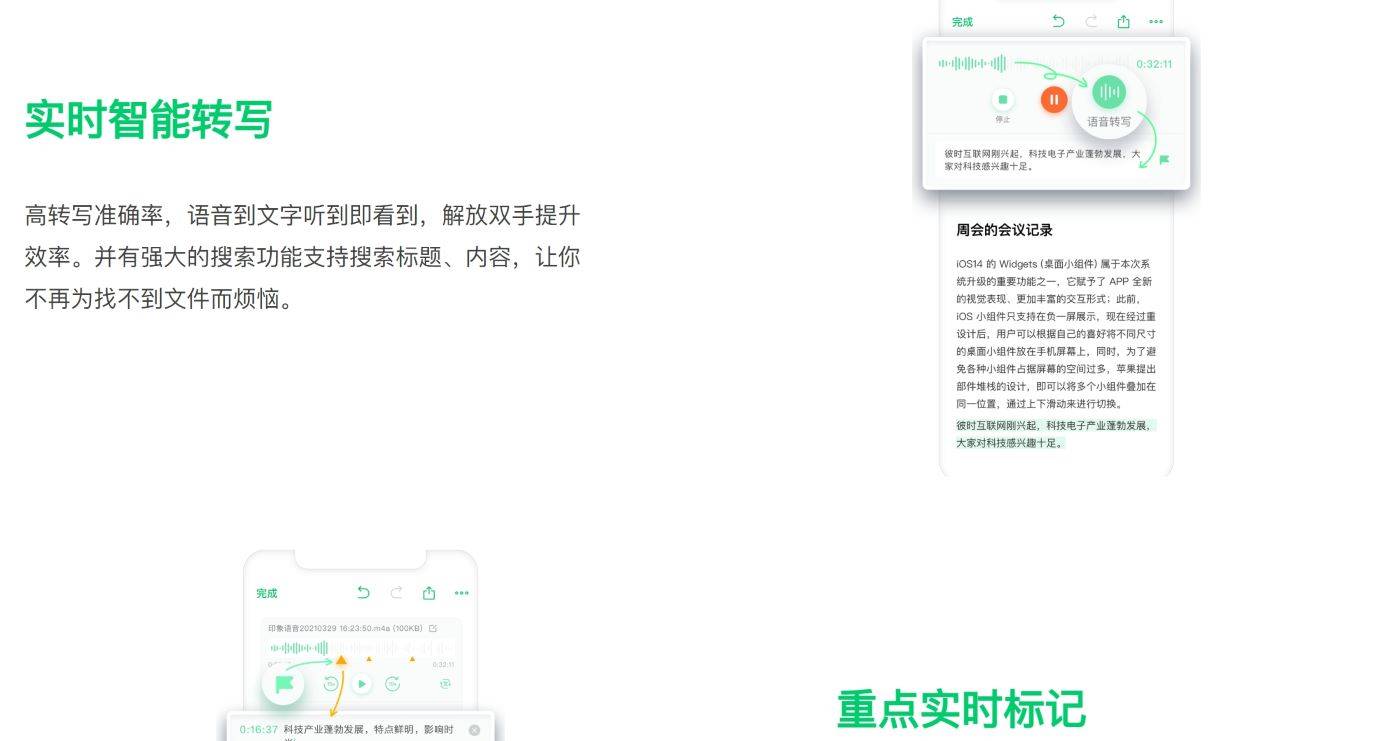The height and width of the screenshot is (741, 1387).
Task: Close the marker note with the gray X
Action: click(x=474, y=730)
